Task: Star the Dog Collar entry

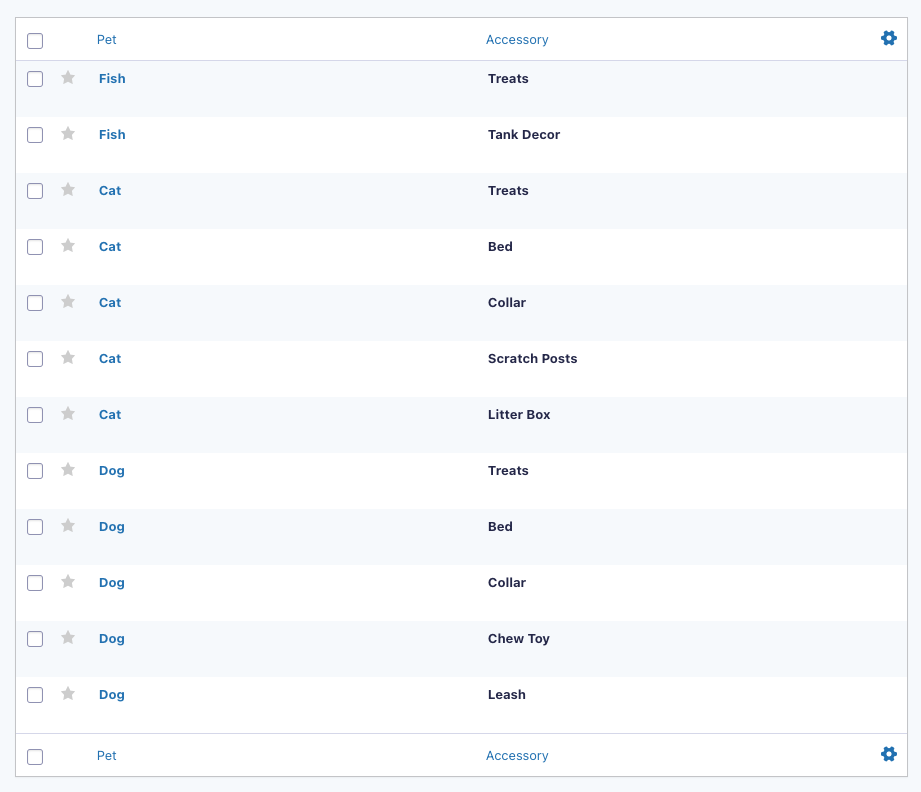Action: (68, 582)
